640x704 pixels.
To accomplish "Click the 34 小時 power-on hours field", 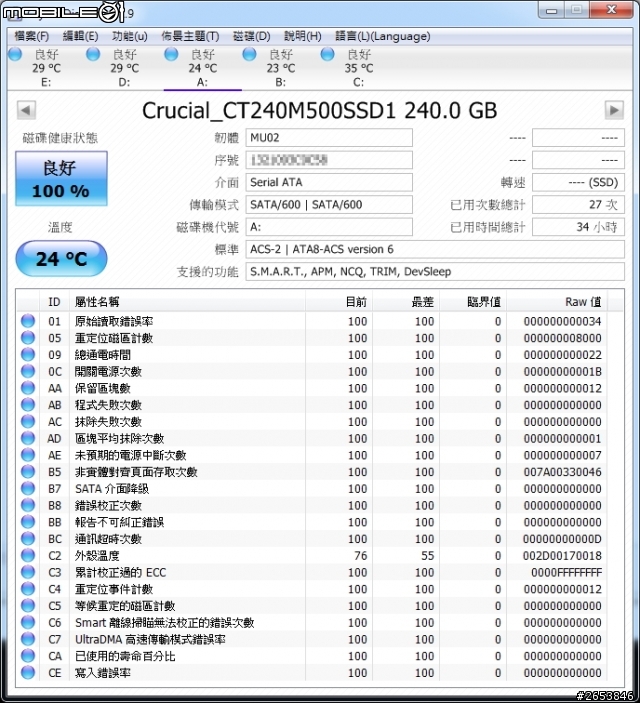I will (x=578, y=227).
